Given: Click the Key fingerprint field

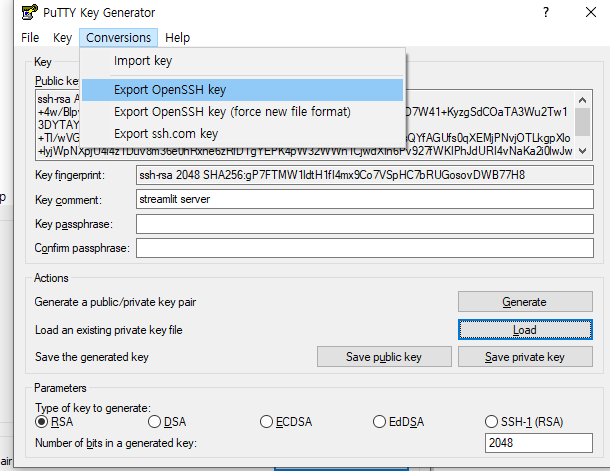Looking at the screenshot, I should (365, 175).
